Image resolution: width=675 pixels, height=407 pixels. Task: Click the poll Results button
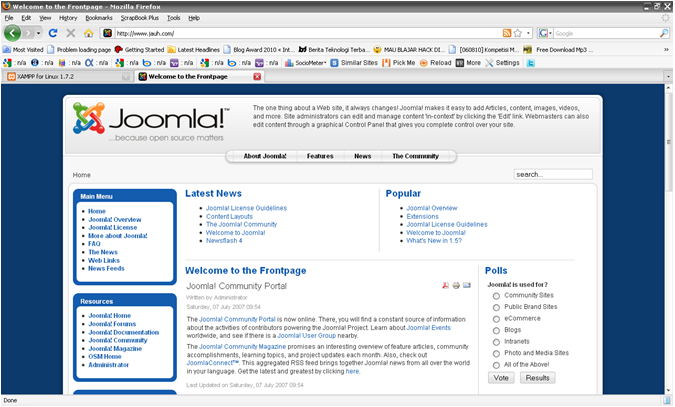tap(538, 378)
